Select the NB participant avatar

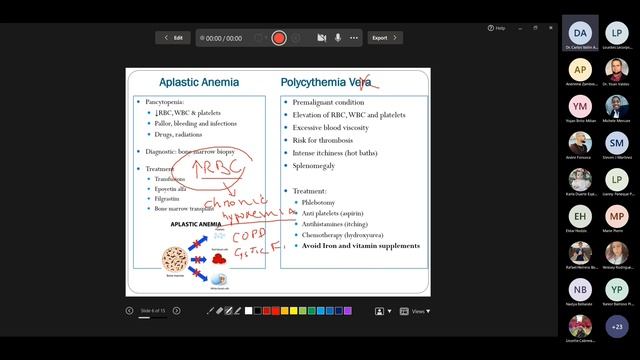tap(580, 289)
